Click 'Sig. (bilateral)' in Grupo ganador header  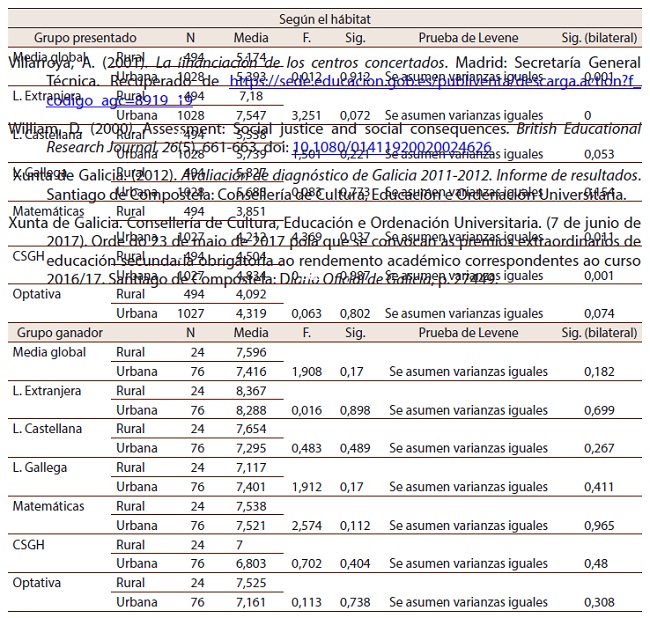coord(599,332)
